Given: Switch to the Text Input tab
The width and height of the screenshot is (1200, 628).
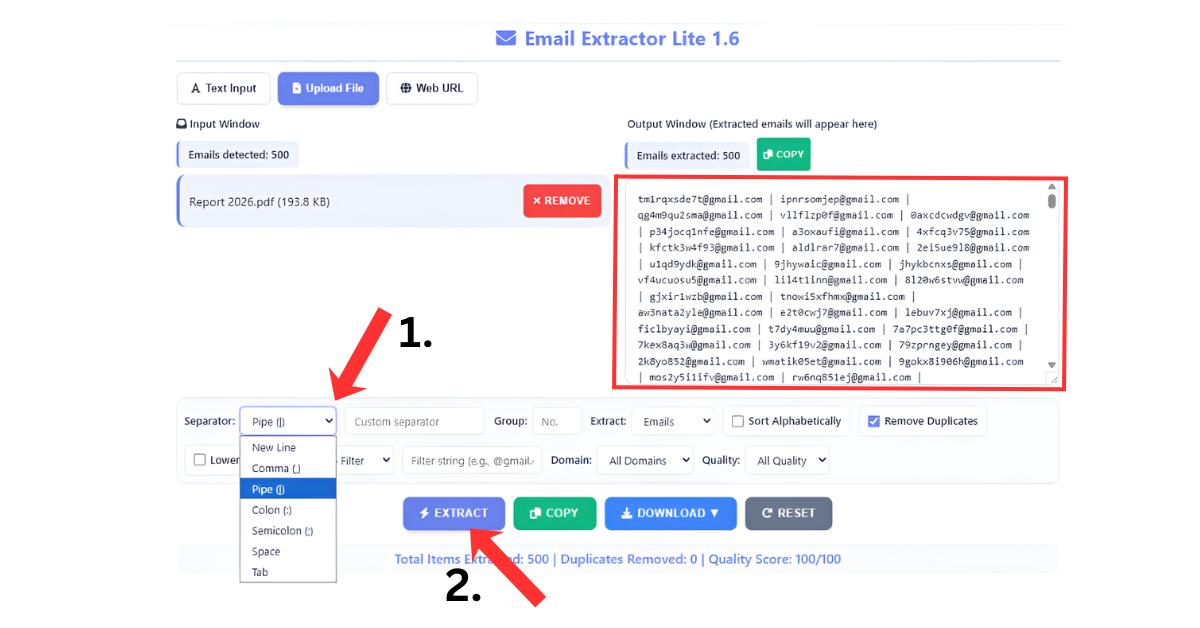Looking at the screenshot, I should pyautogui.click(x=224, y=88).
